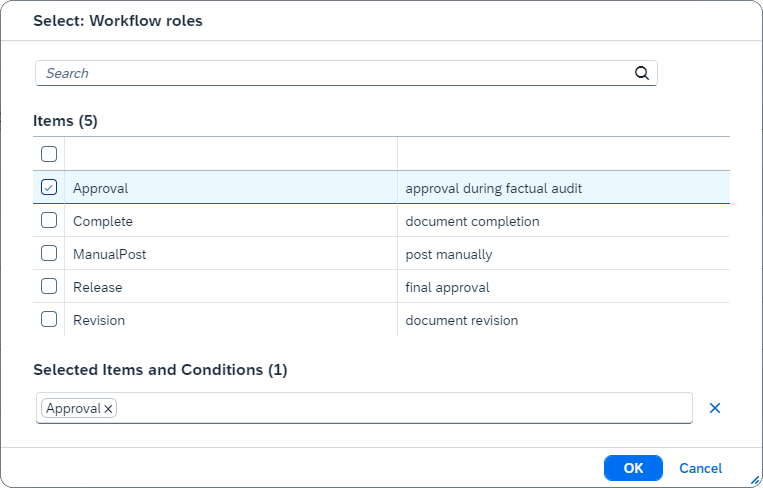Uncheck the Approval checkbox

[x=49, y=187]
